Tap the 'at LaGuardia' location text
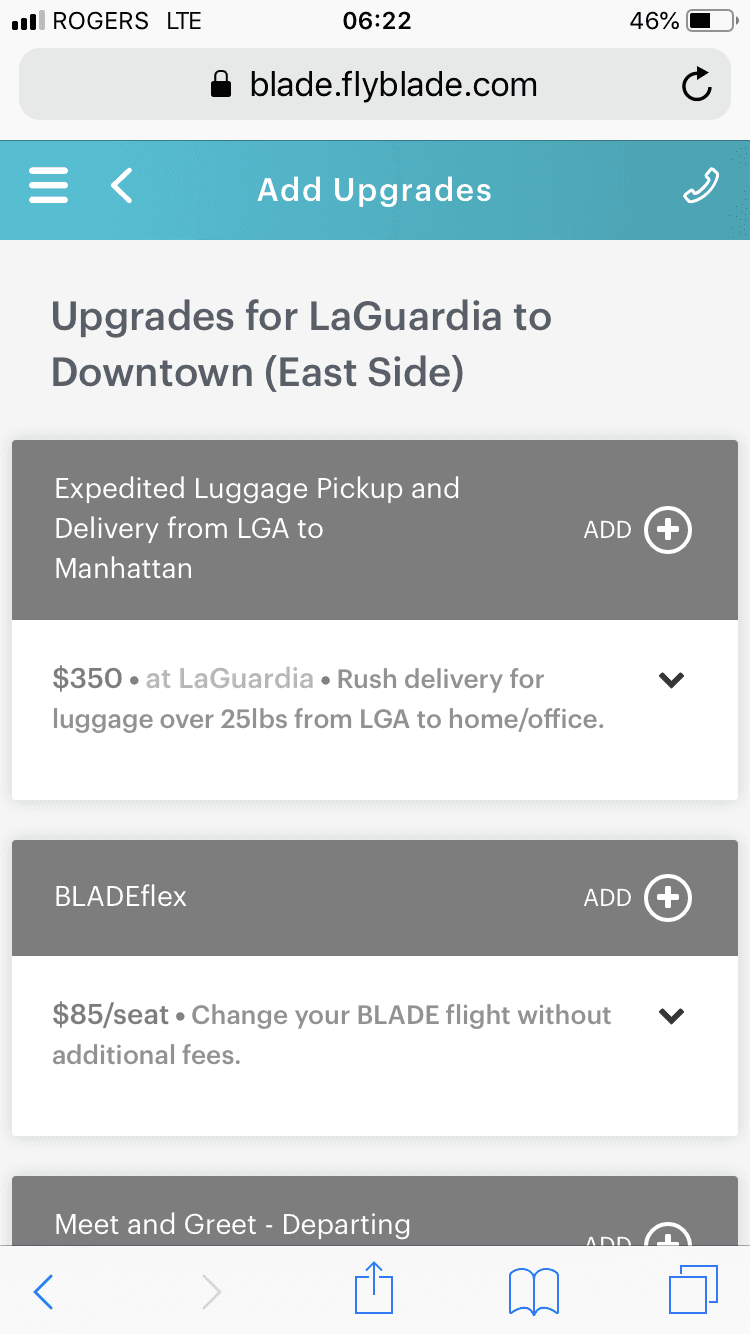This screenshot has width=750, height=1334. click(x=230, y=679)
